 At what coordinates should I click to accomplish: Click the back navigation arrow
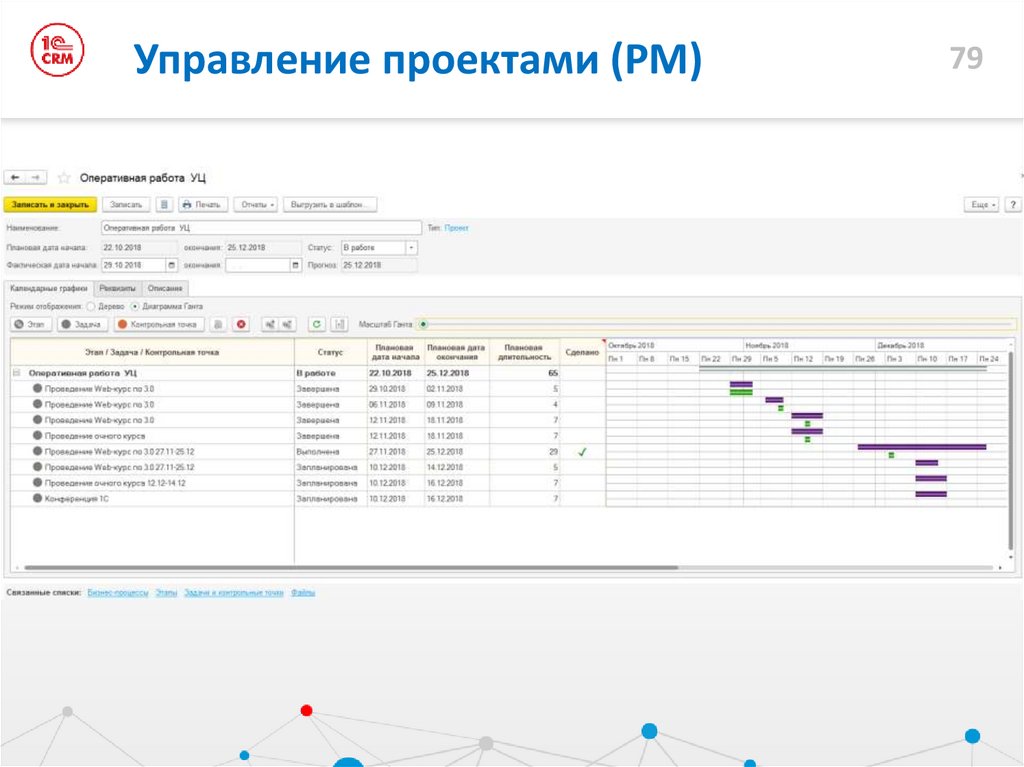(x=15, y=178)
